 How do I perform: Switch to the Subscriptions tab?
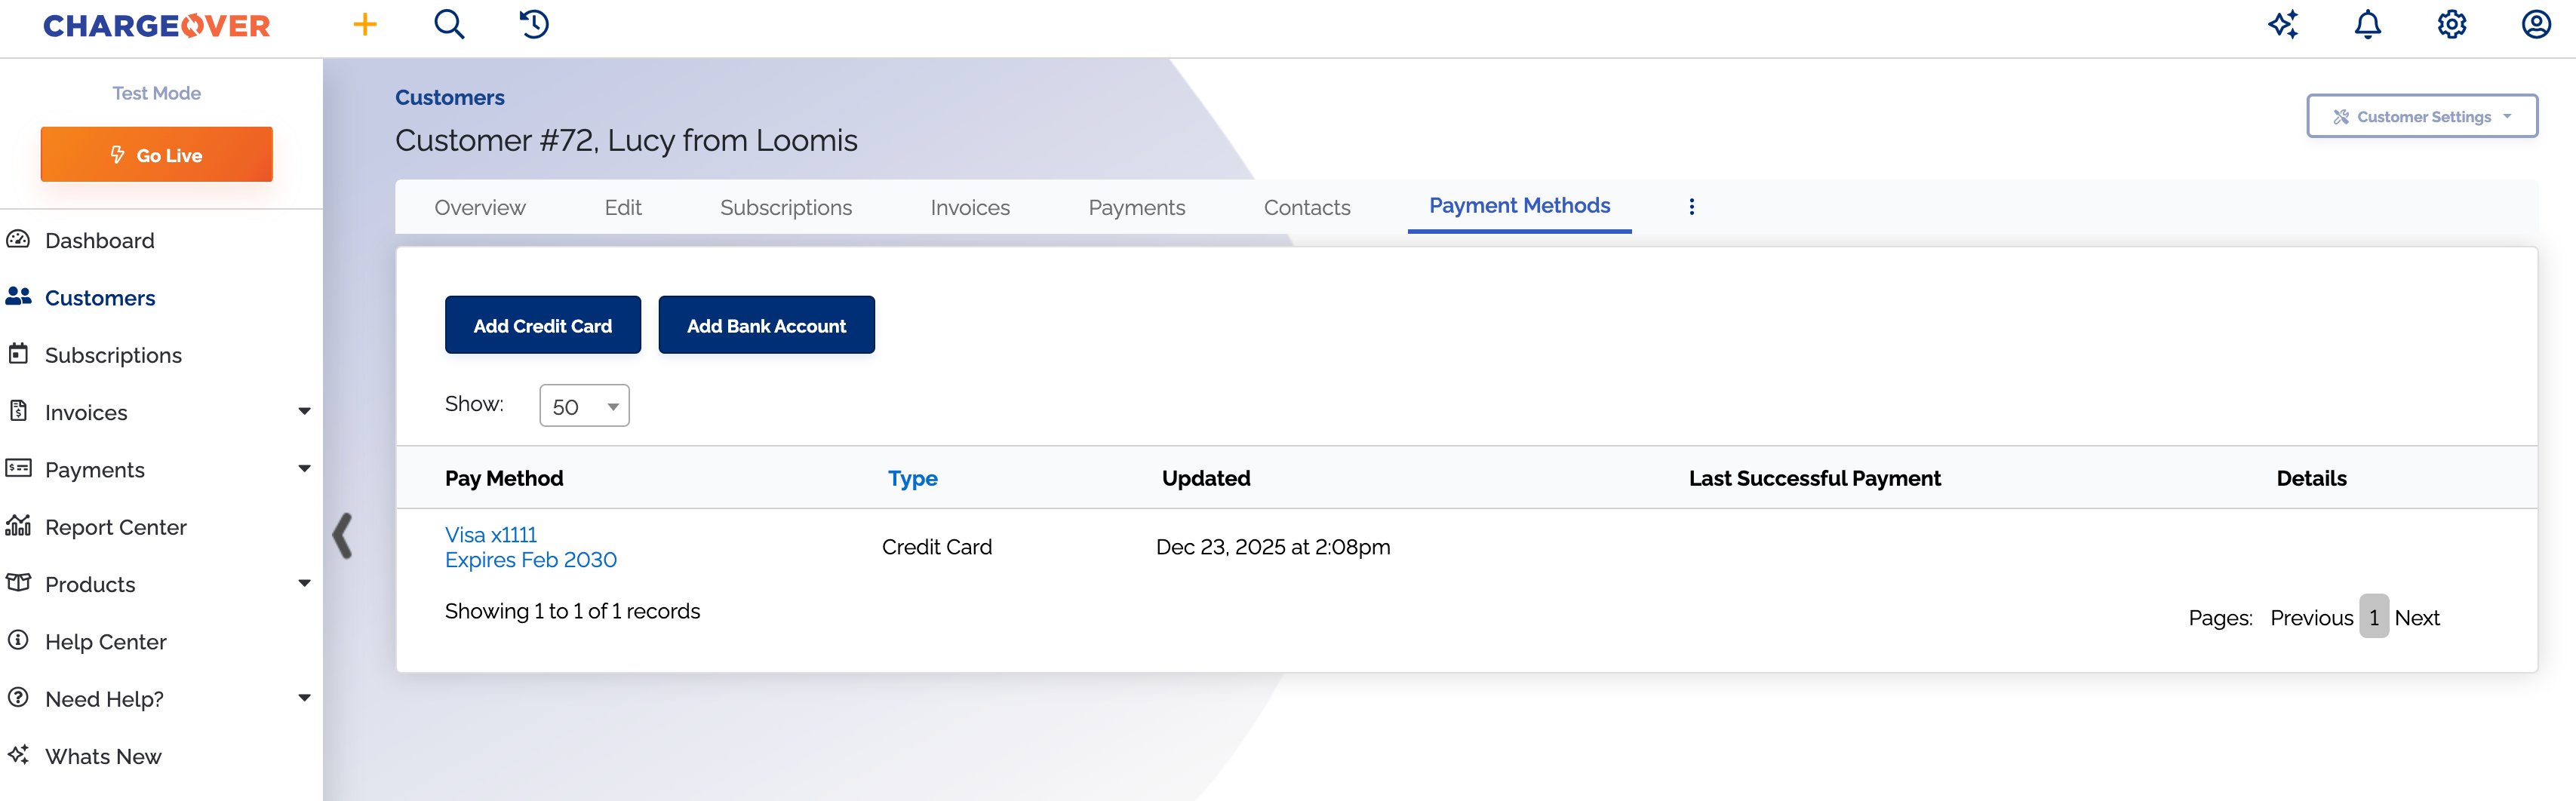tap(785, 208)
